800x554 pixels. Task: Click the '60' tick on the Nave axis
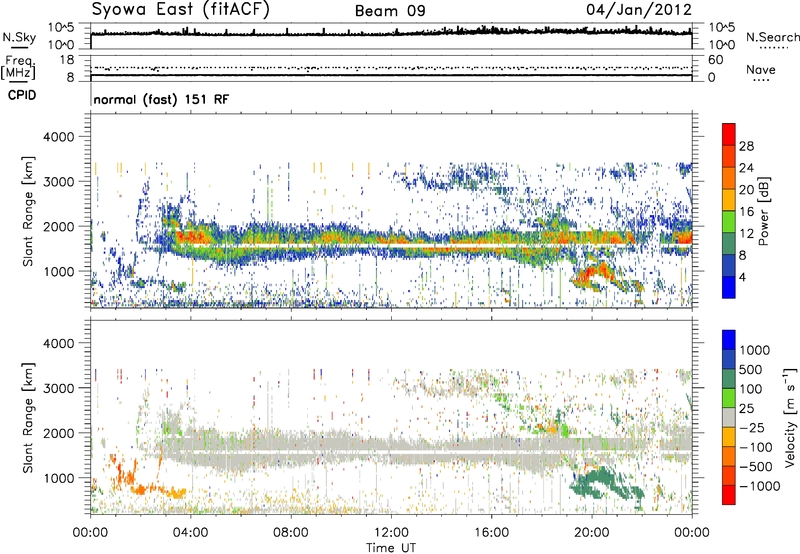715,60
